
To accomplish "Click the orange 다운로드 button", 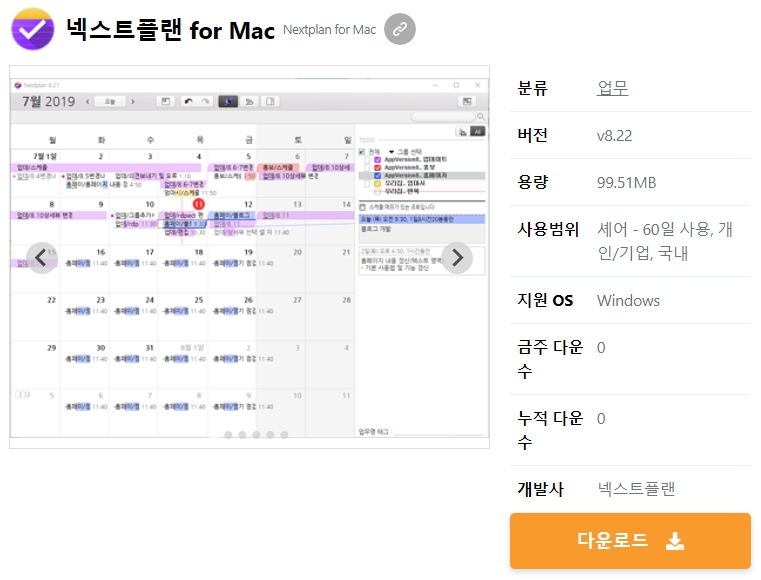I will [x=630, y=541].
